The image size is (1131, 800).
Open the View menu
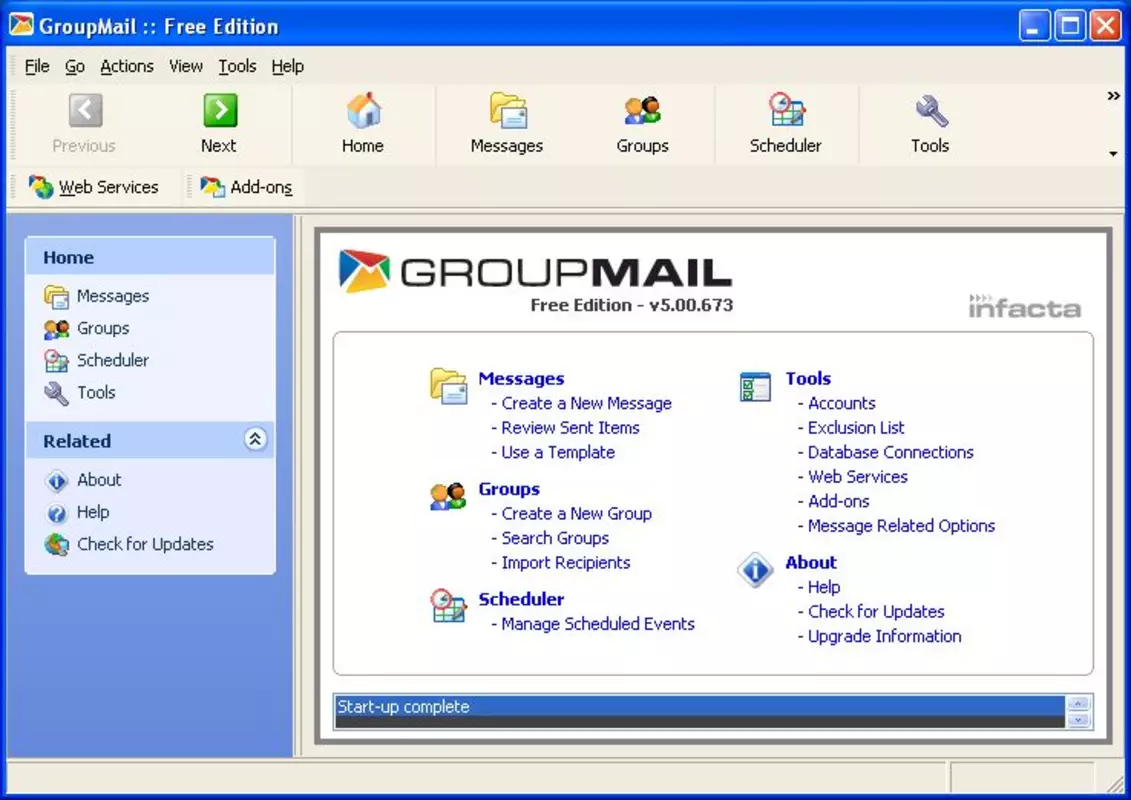(x=186, y=66)
